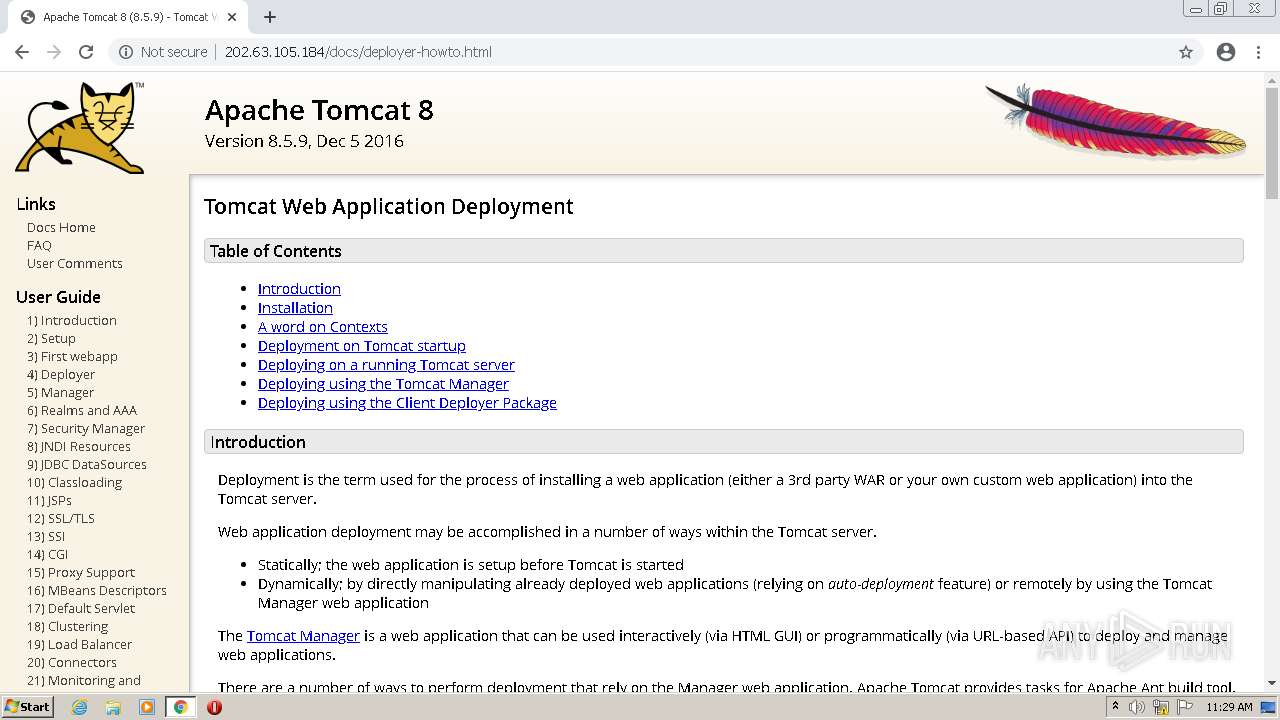Screen dimensions: 1280x720
Task: Click the browser back arrow
Action: (x=22, y=52)
